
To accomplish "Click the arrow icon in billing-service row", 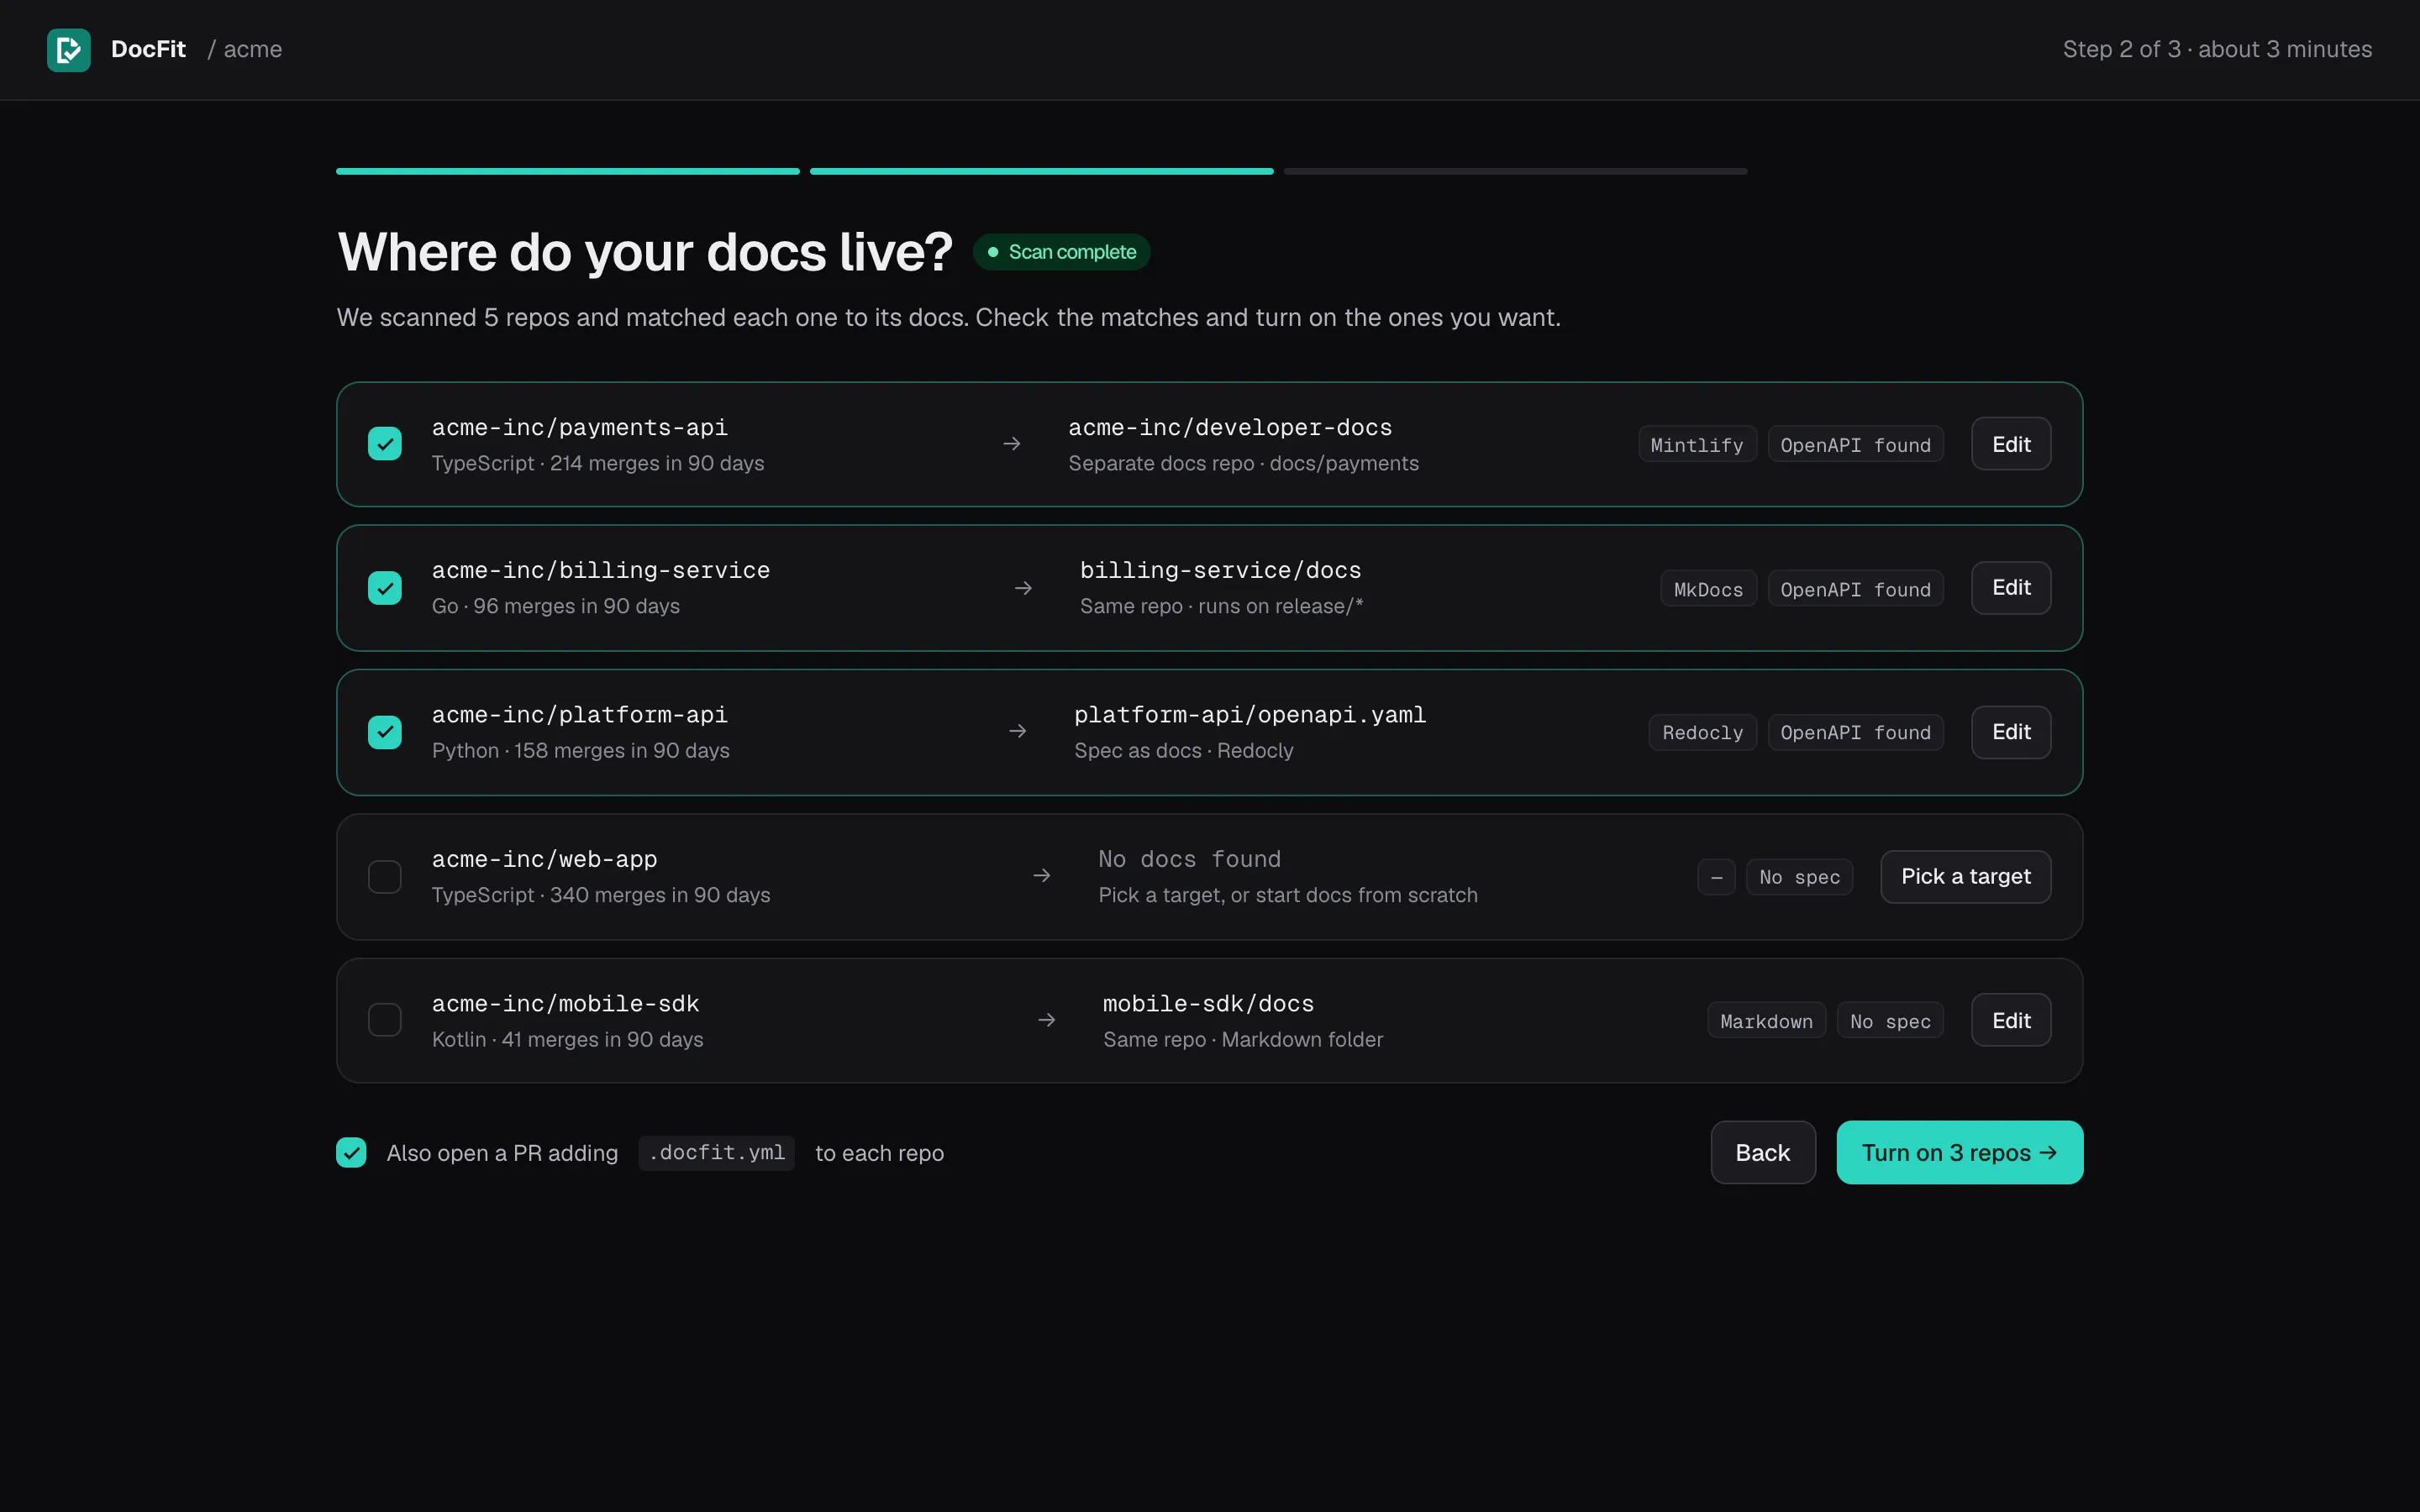I will (x=1023, y=588).
